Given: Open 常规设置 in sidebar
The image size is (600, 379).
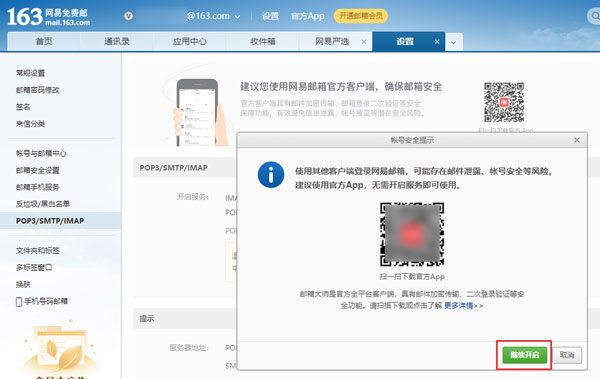Looking at the screenshot, I should point(30,73).
